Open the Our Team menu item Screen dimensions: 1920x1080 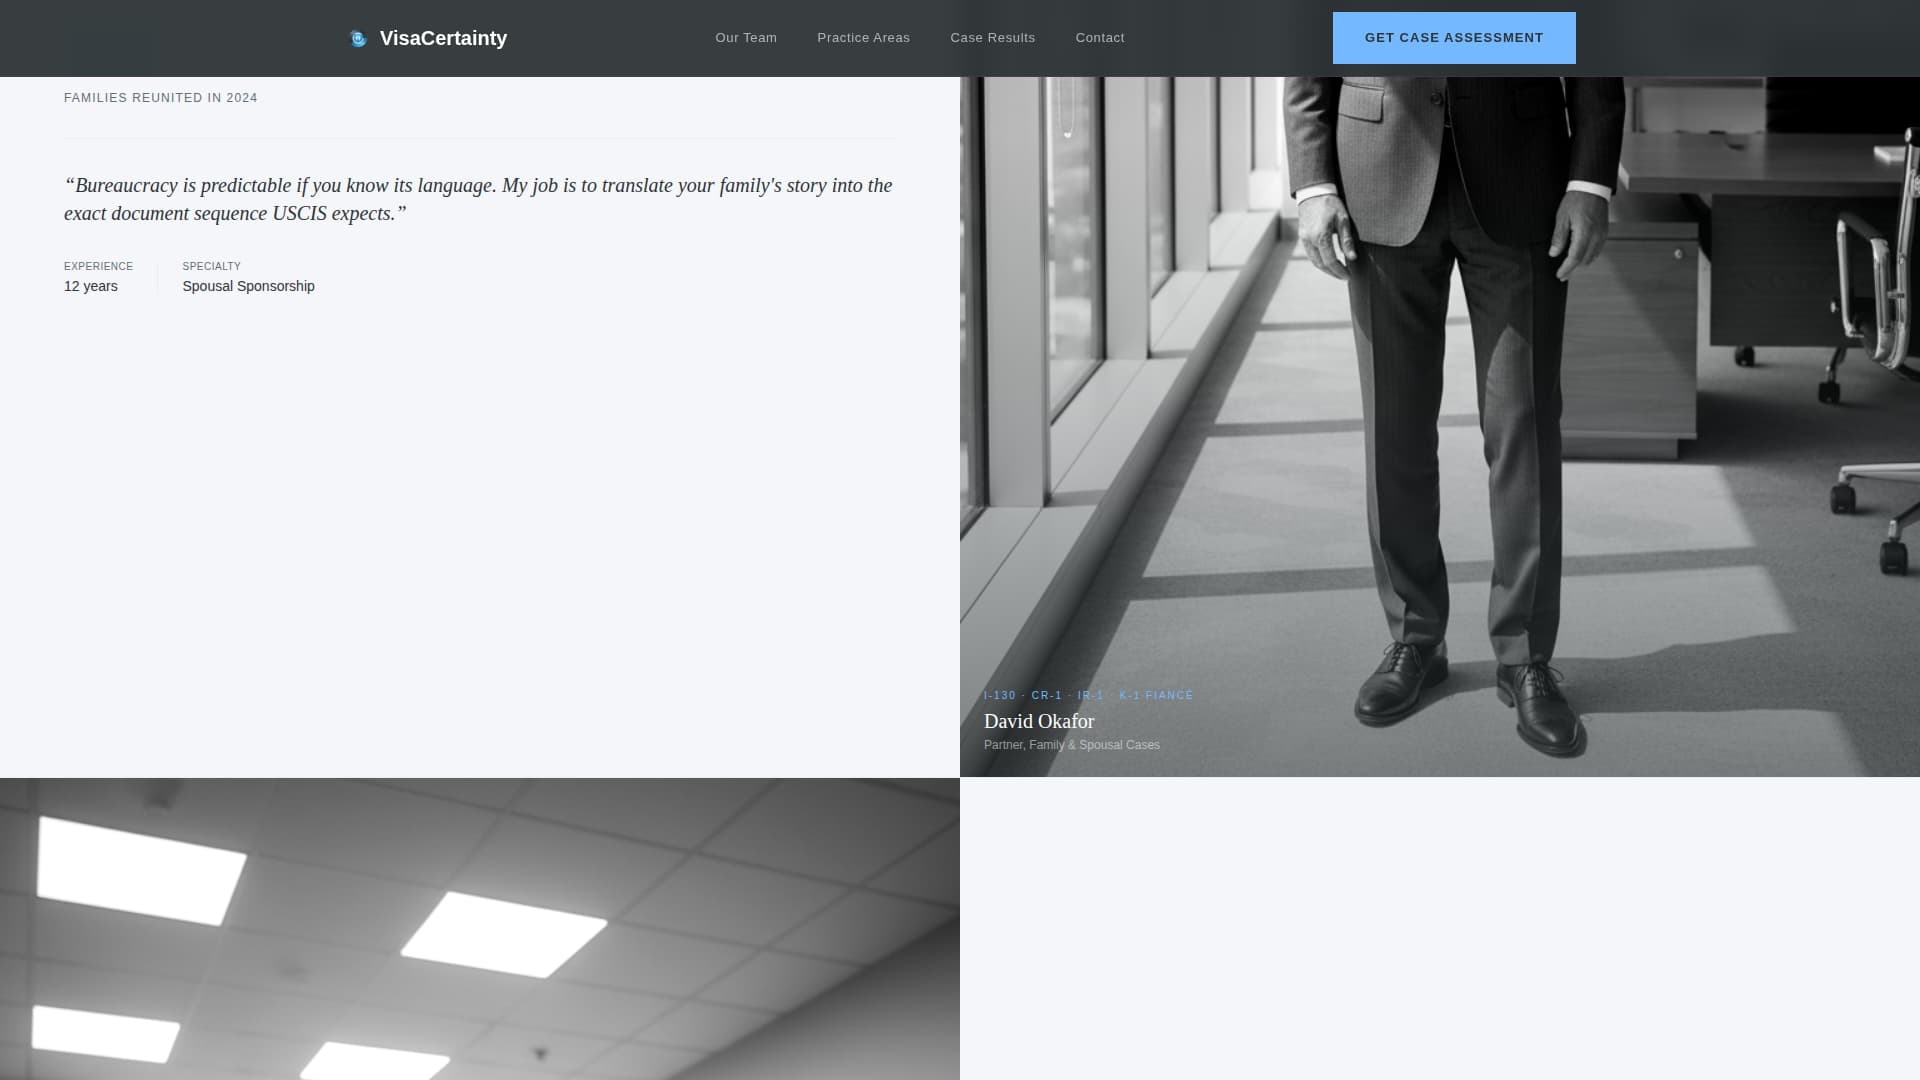pos(746,38)
